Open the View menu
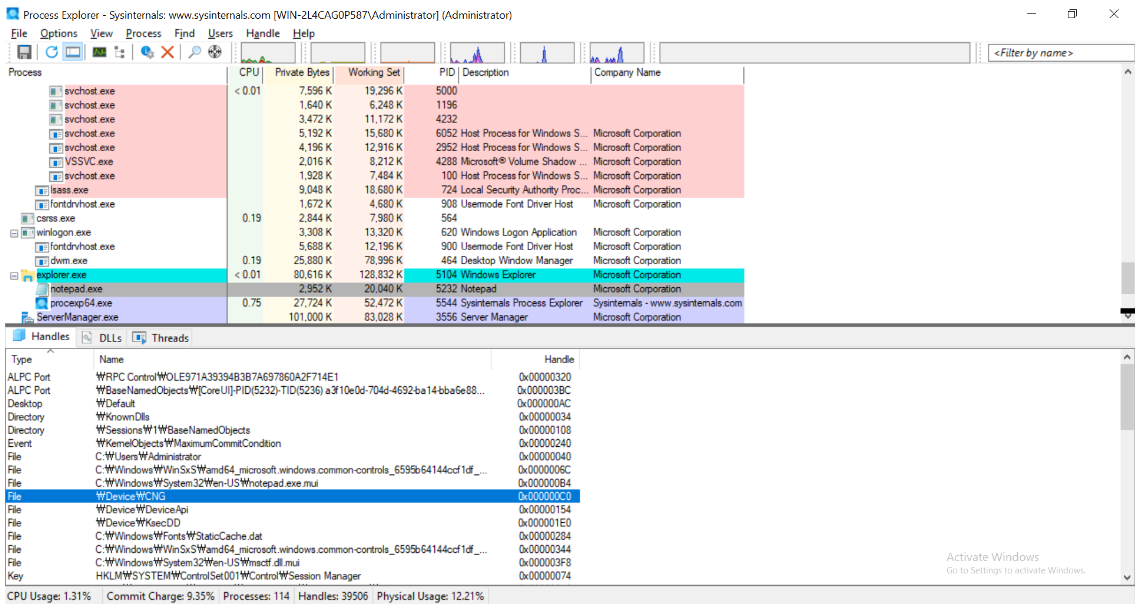Image resolution: width=1142 pixels, height=608 pixels. (101, 33)
